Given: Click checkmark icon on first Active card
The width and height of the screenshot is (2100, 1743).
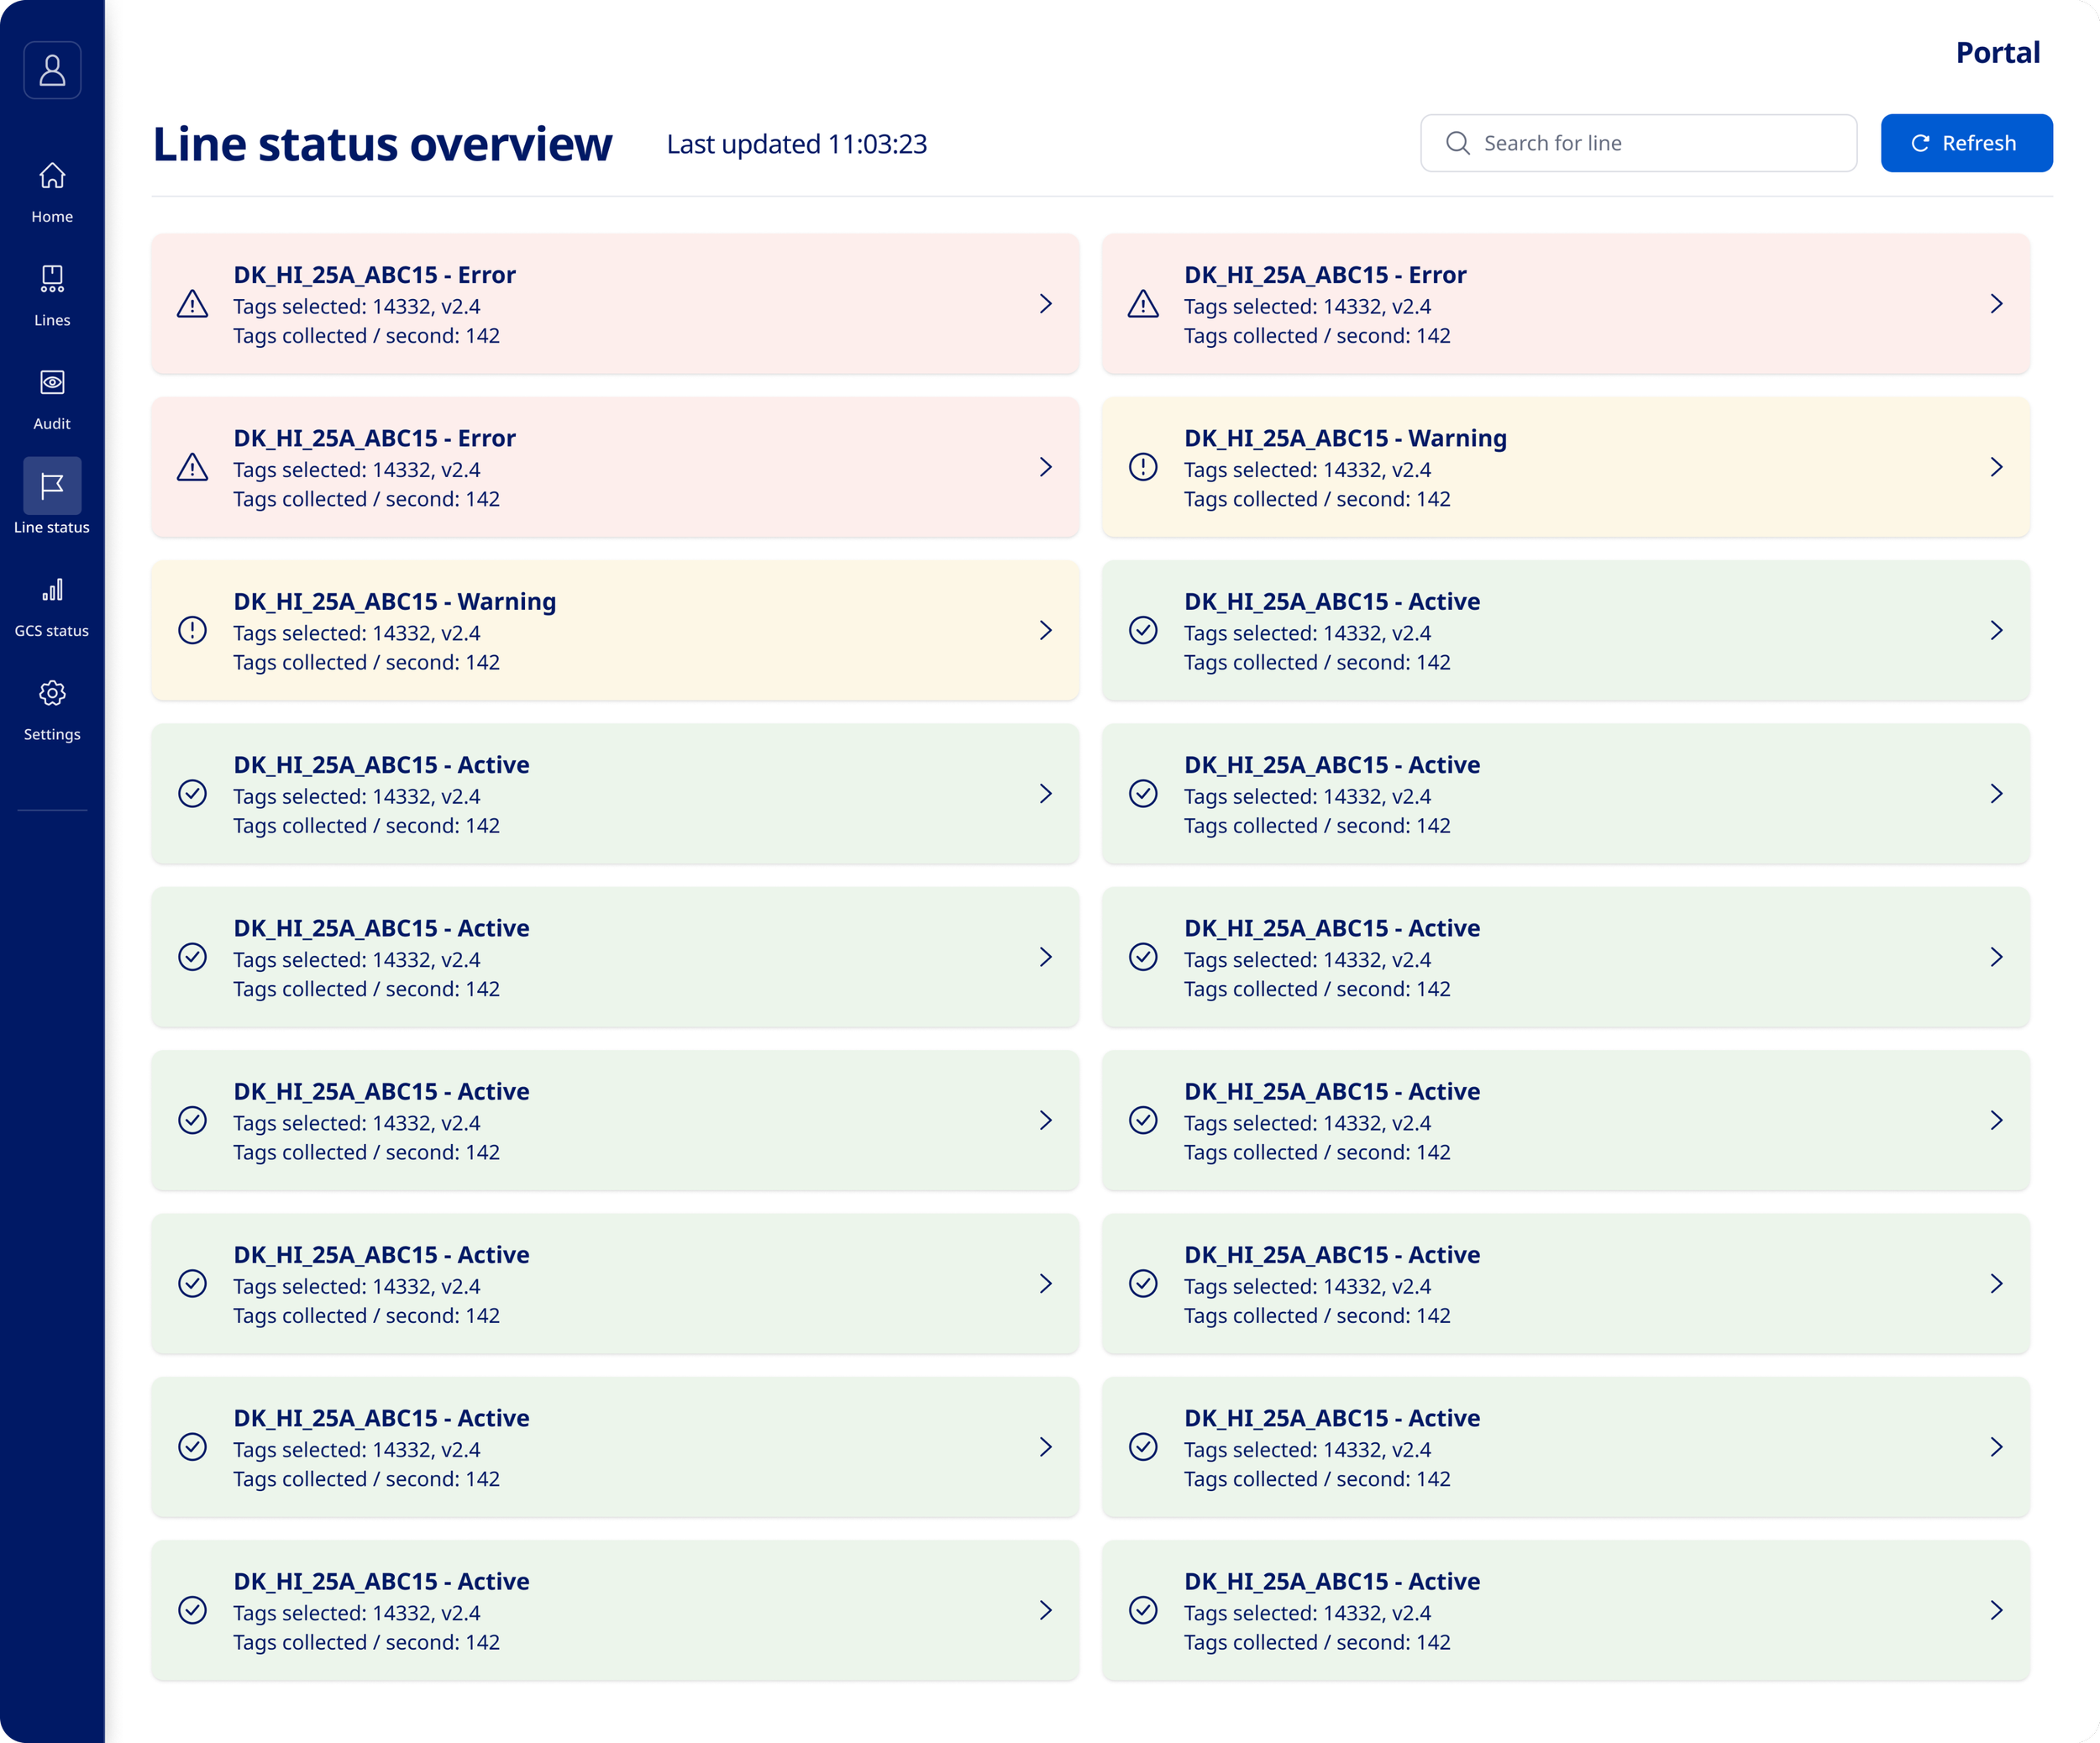Looking at the screenshot, I should point(1143,630).
